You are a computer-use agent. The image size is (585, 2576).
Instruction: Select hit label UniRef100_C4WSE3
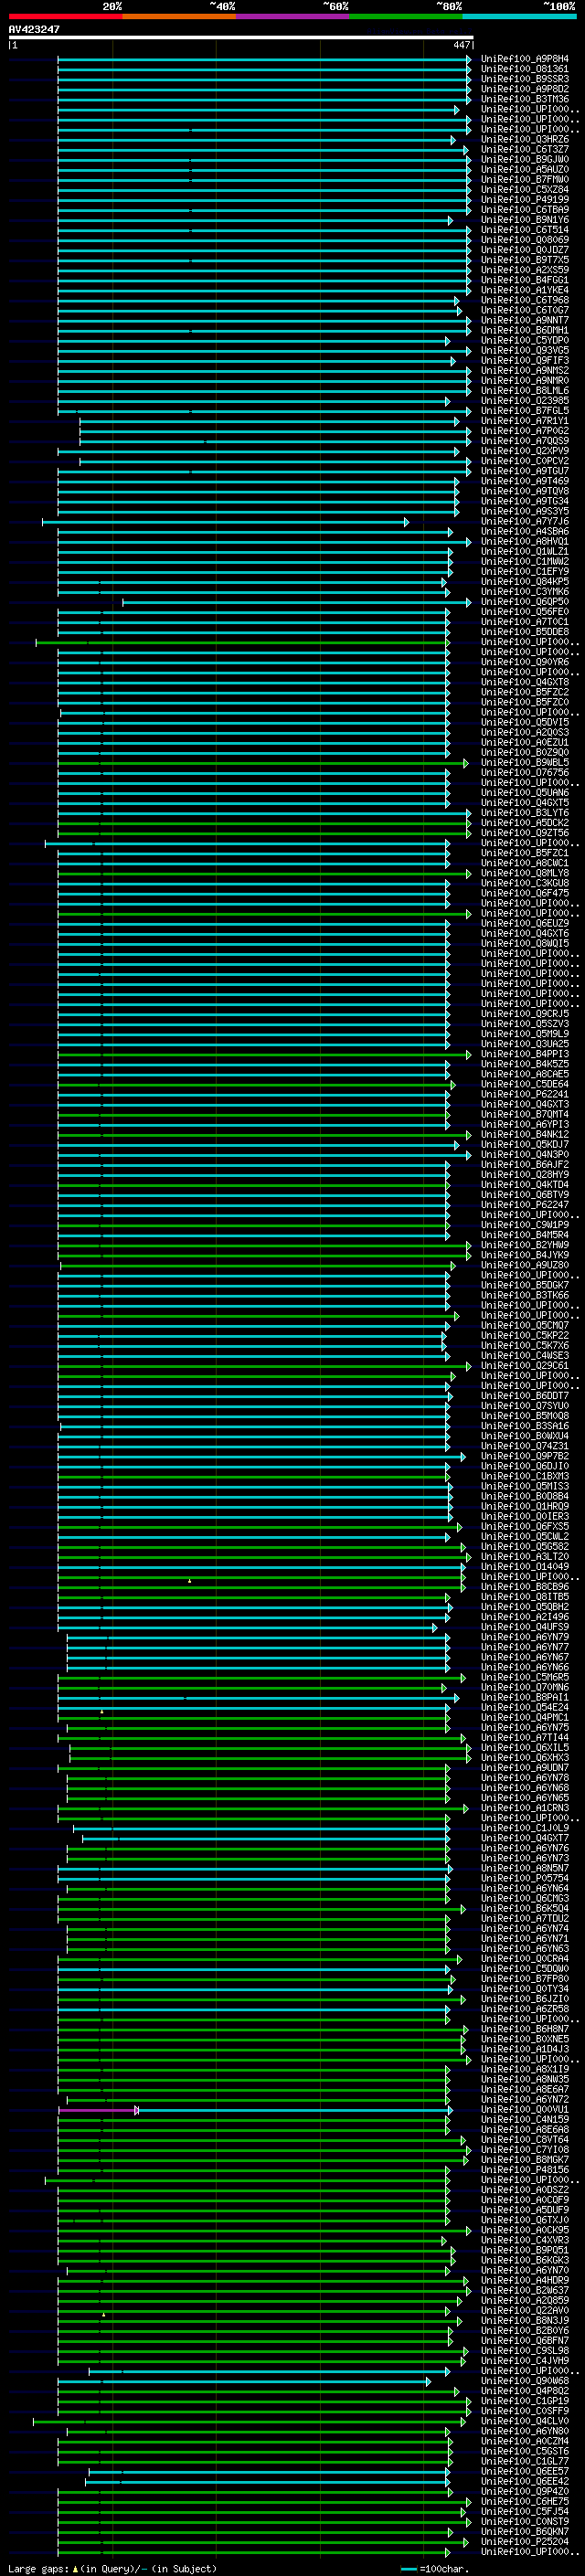(525, 1356)
